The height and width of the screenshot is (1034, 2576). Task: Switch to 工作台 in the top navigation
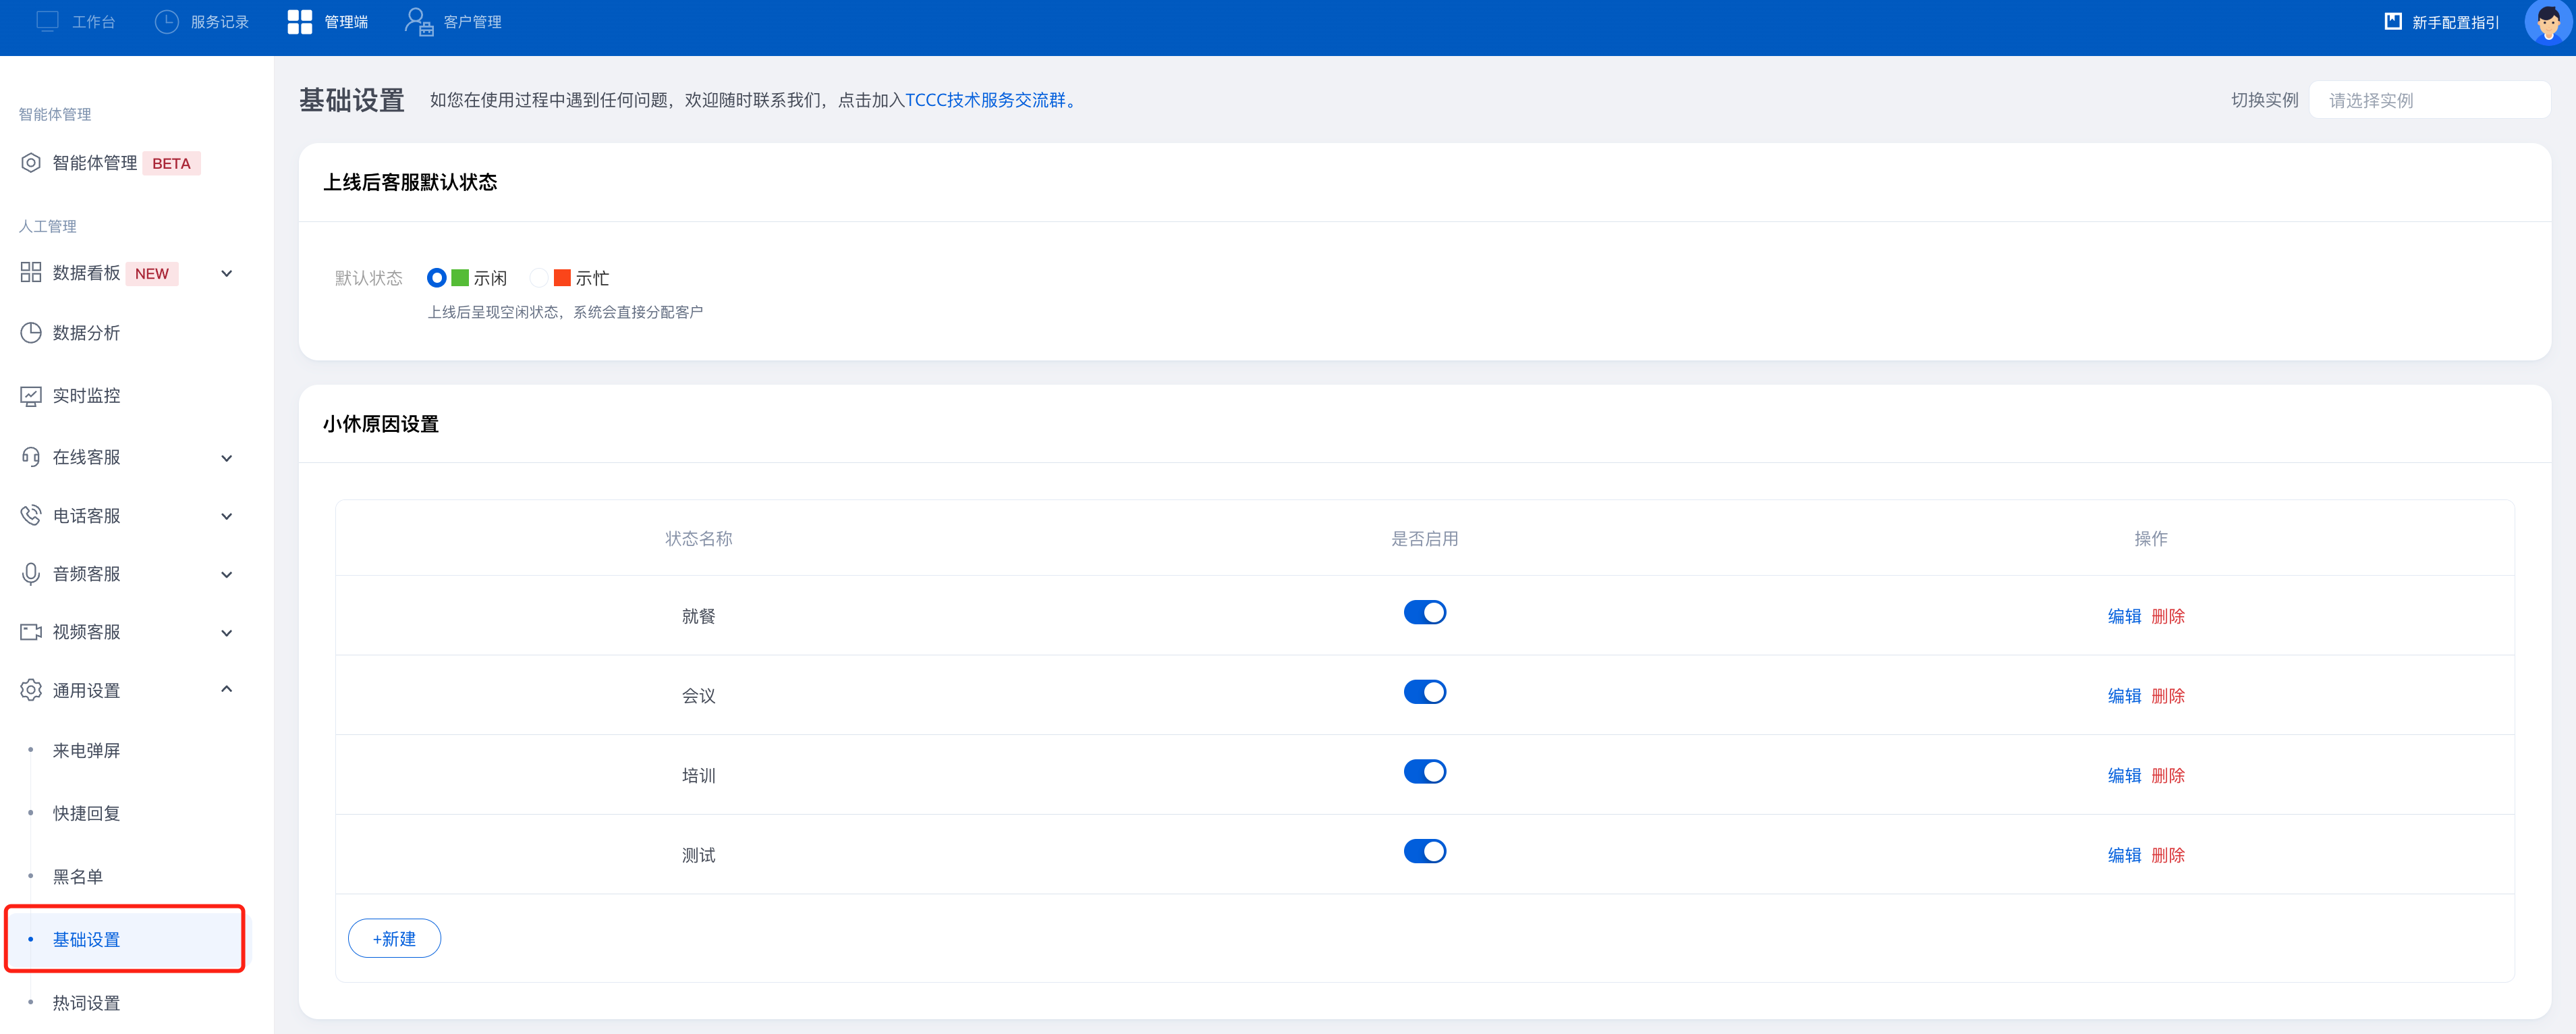[x=76, y=21]
